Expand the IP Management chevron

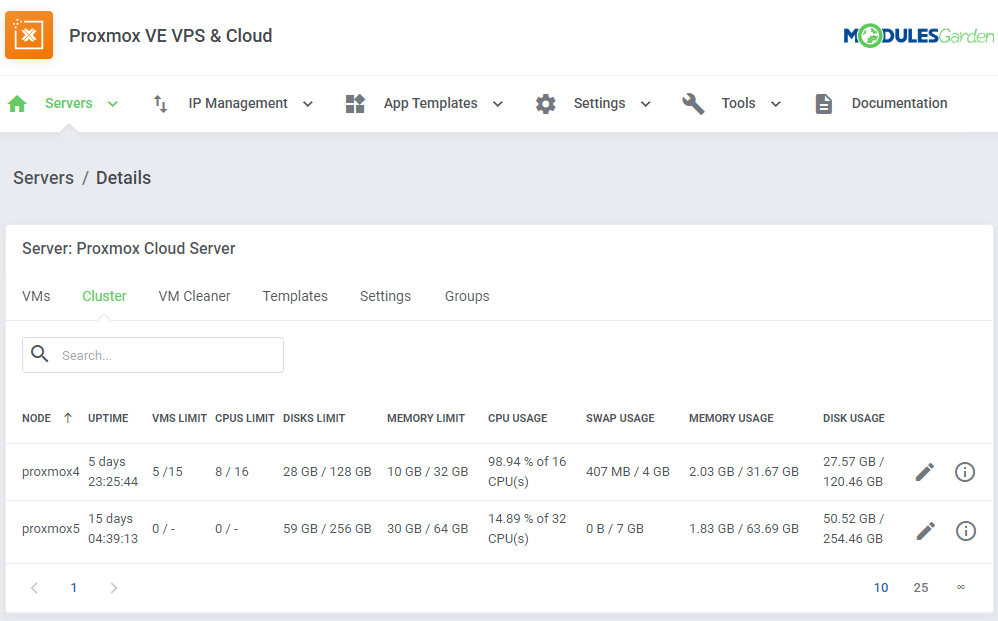click(307, 104)
